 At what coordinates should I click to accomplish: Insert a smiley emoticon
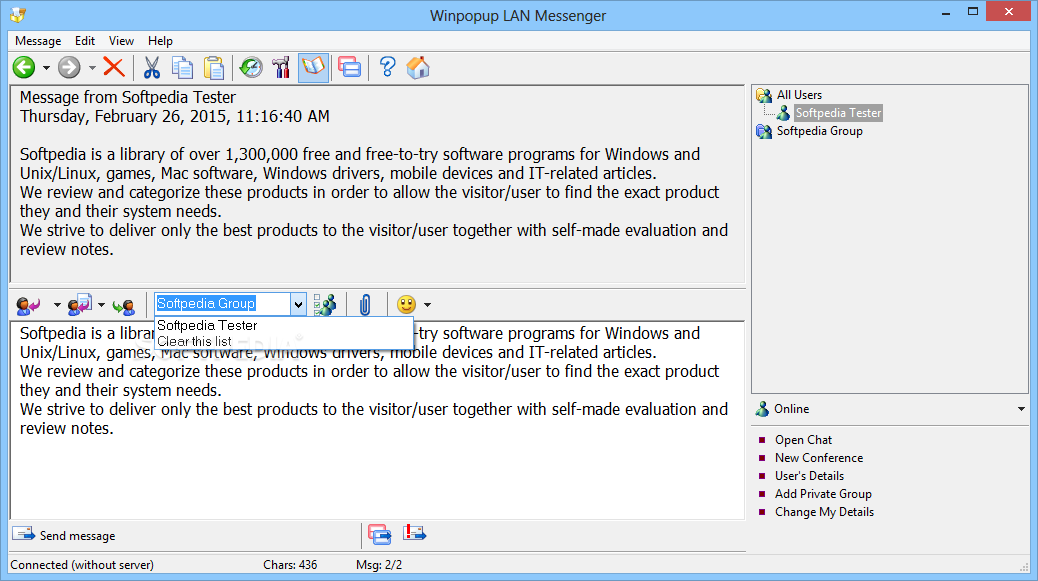tap(406, 304)
